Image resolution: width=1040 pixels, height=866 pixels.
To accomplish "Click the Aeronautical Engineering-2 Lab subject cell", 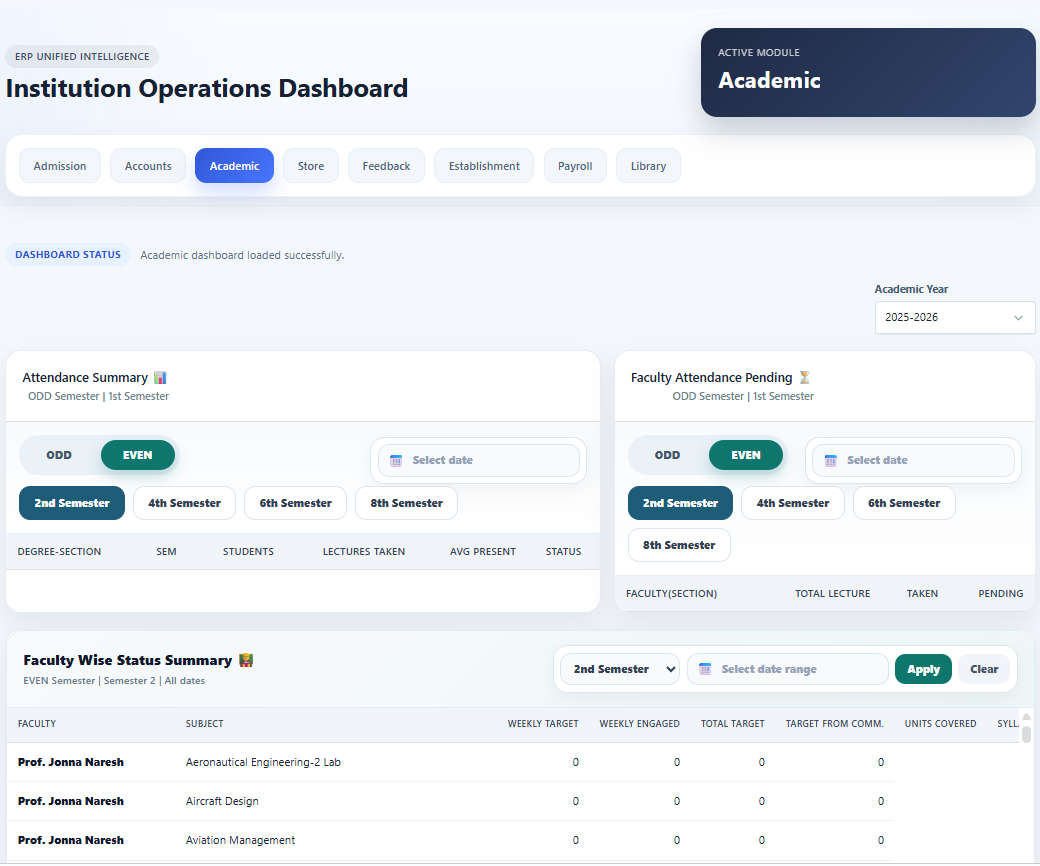I will [x=263, y=762].
